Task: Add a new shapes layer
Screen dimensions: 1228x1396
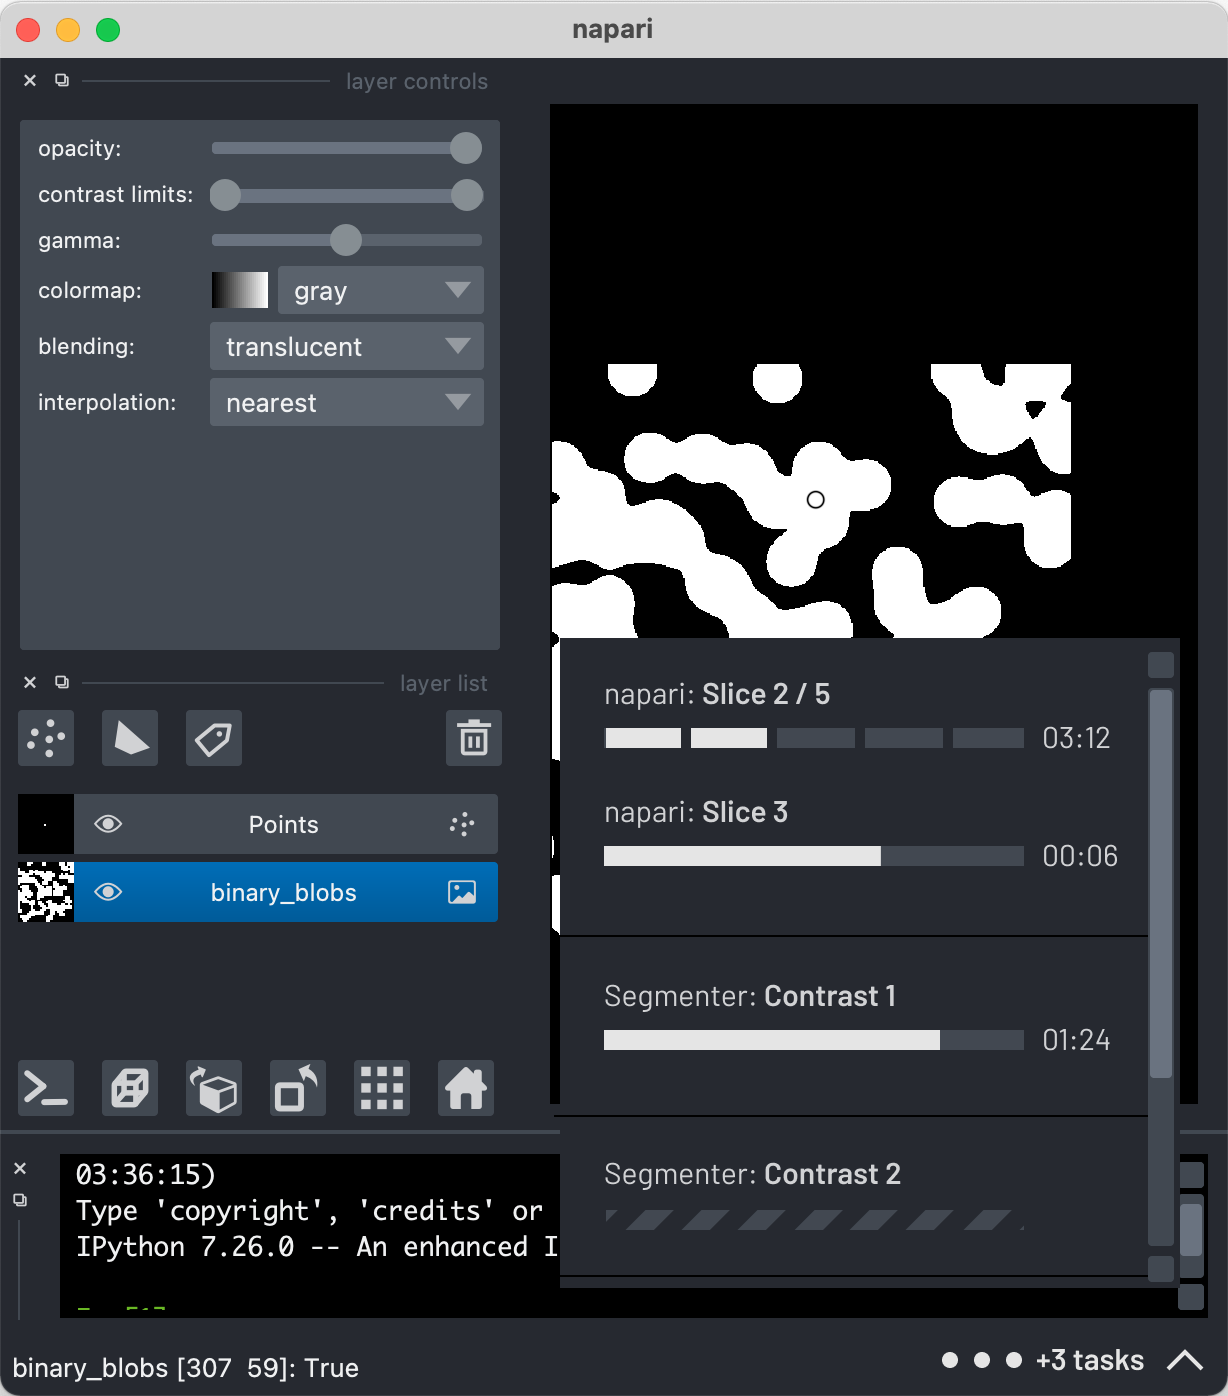Action: (x=130, y=739)
